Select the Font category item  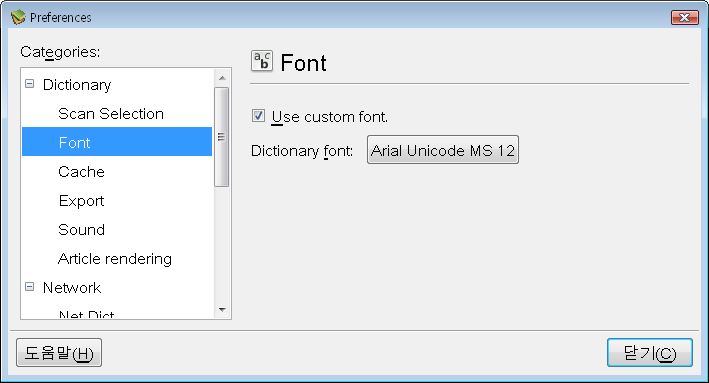pyautogui.click(x=117, y=142)
